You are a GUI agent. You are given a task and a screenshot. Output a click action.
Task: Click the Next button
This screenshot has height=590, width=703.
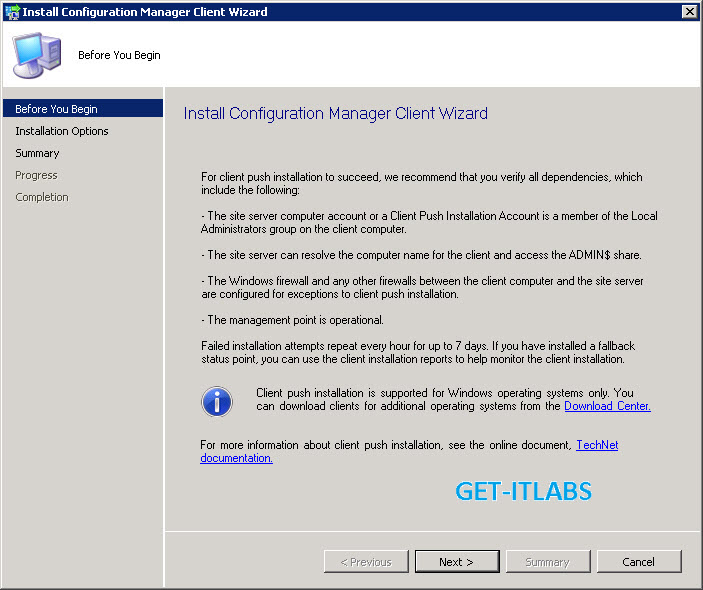coord(457,561)
